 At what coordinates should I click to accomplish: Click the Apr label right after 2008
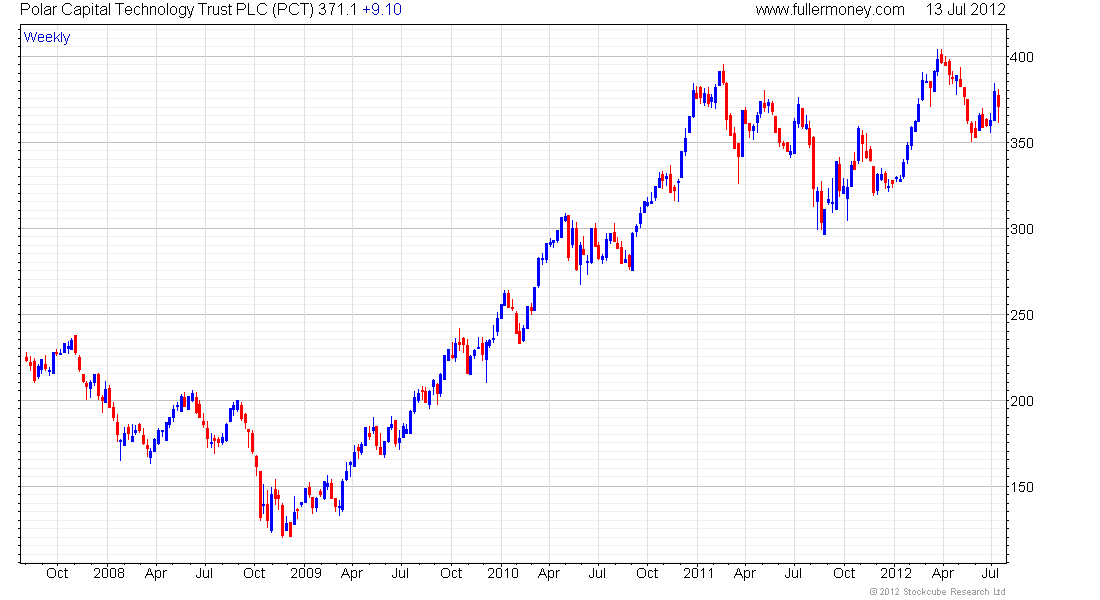[156, 574]
